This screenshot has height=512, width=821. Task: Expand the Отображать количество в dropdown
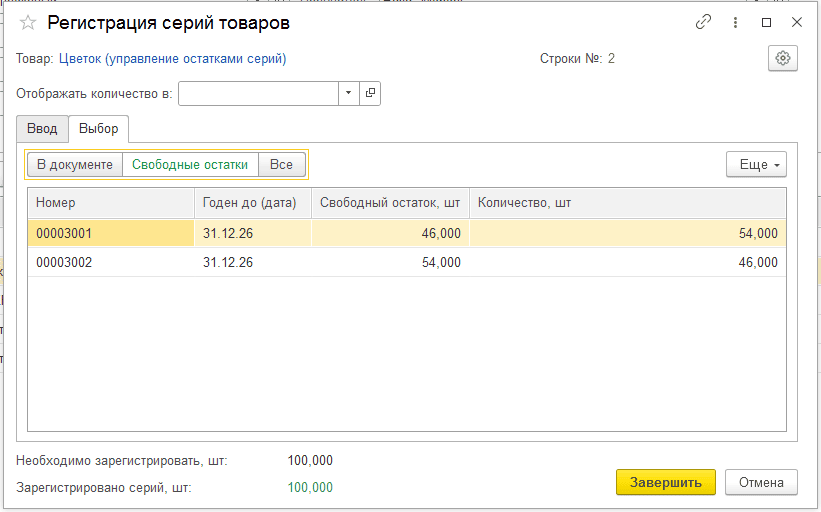(x=348, y=93)
